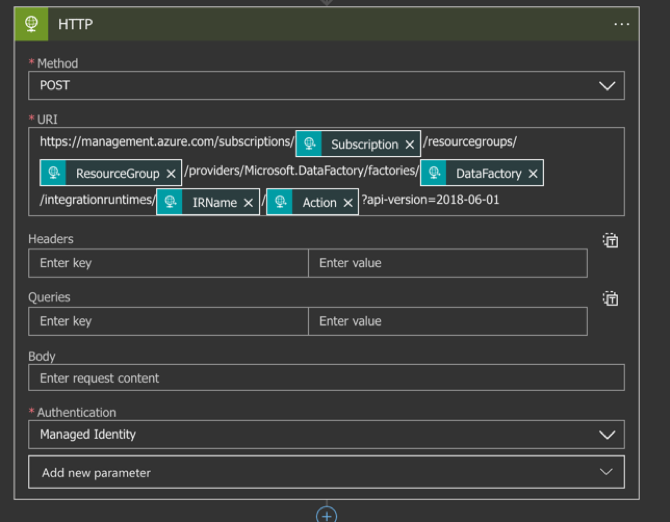Add a new step with plus icon
The height and width of the screenshot is (522, 670).
pyautogui.click(x=326, y=515)
